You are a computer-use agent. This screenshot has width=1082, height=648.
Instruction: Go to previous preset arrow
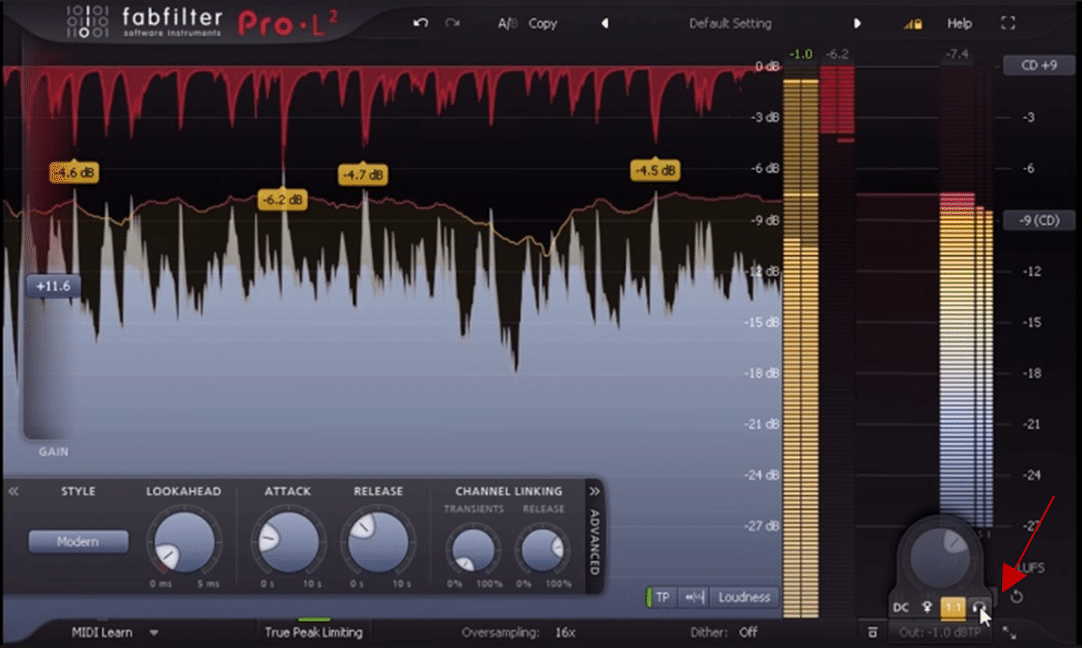tap(604, 23)
